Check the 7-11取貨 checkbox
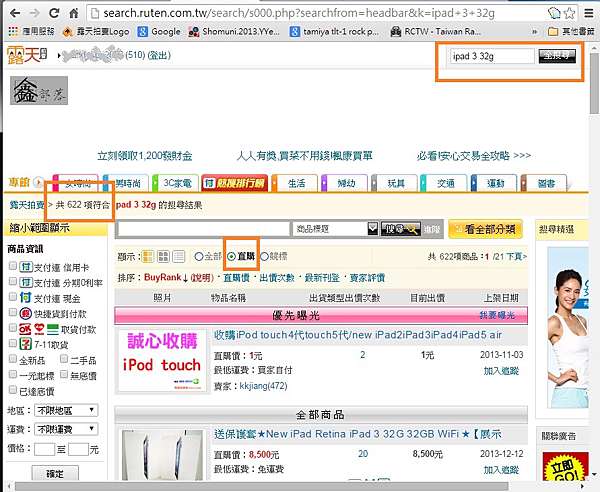The height and width of the screenshot is (492, 600). 13,343
